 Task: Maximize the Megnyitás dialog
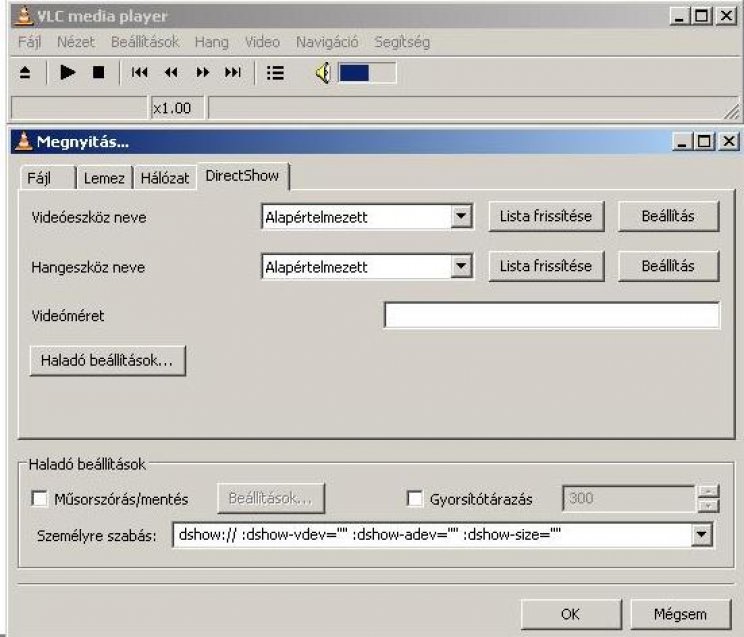tap(704, 141)
